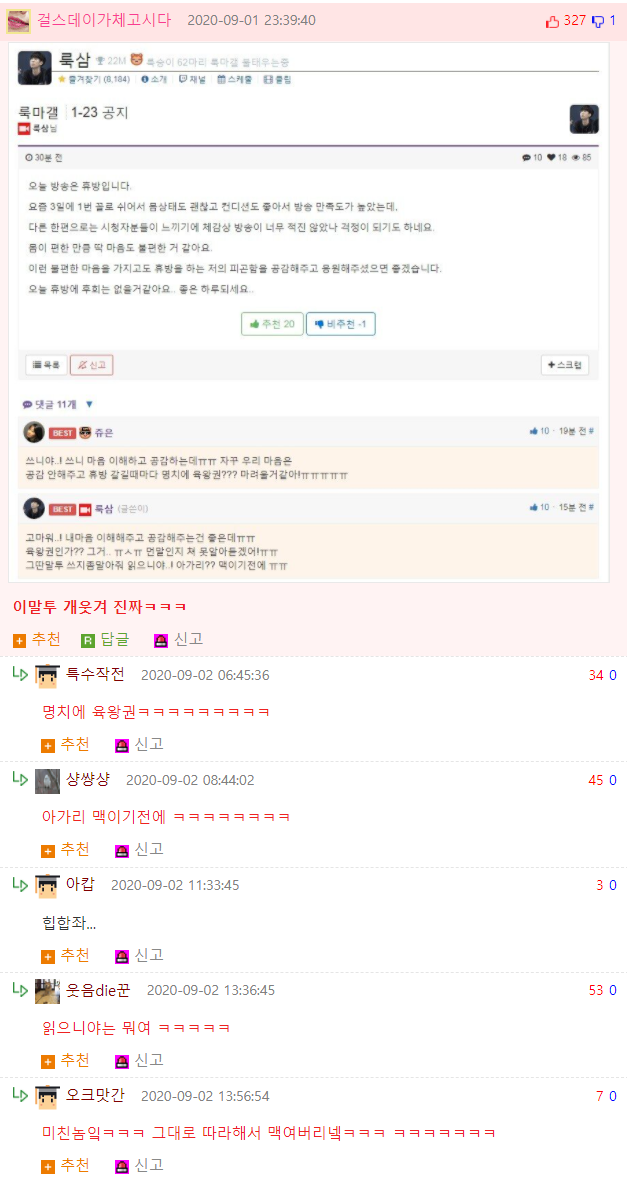
Task: Click the orange plus 추천 icon under main post
Action: (x=20, y=641)
